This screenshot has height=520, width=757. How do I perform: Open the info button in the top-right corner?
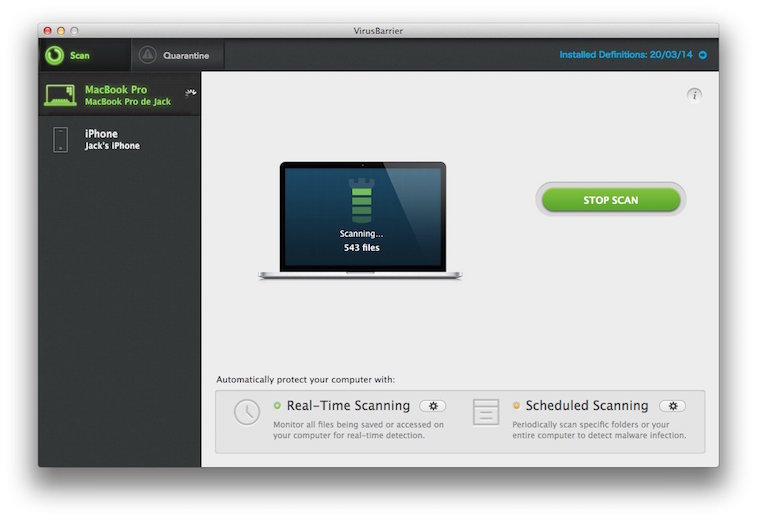coord(694,94)
